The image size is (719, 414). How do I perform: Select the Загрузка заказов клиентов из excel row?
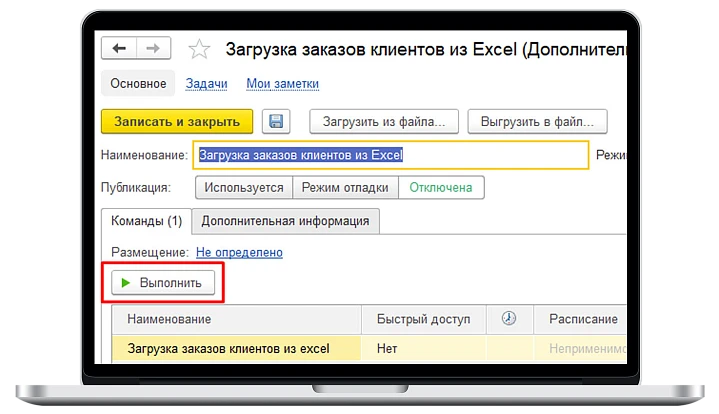click(x=235, y=349)
